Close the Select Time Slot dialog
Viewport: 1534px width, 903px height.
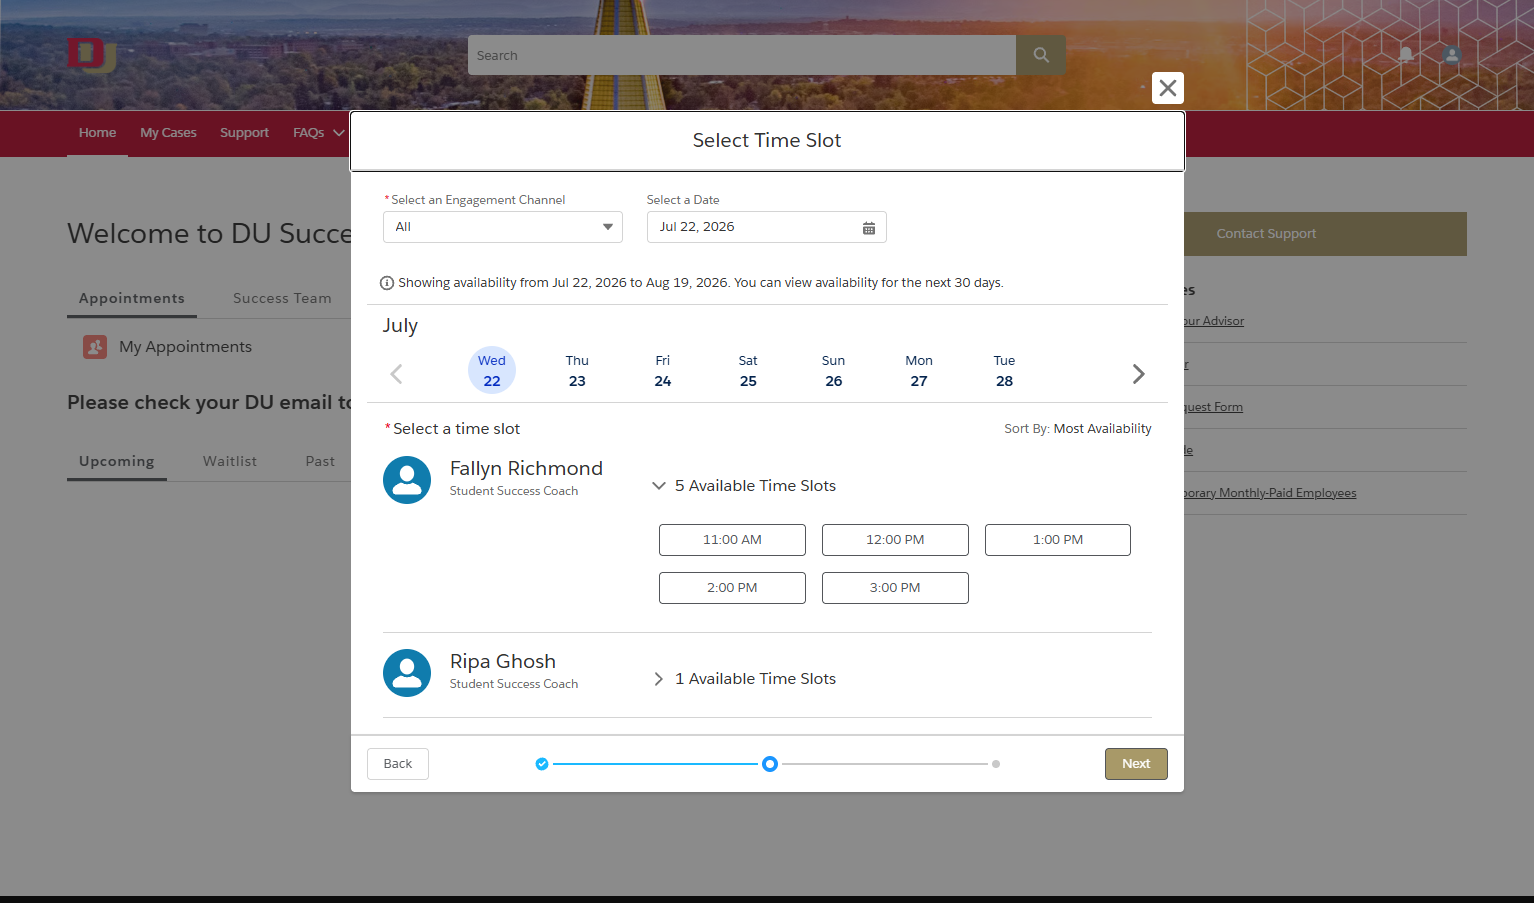[1167, 88]
